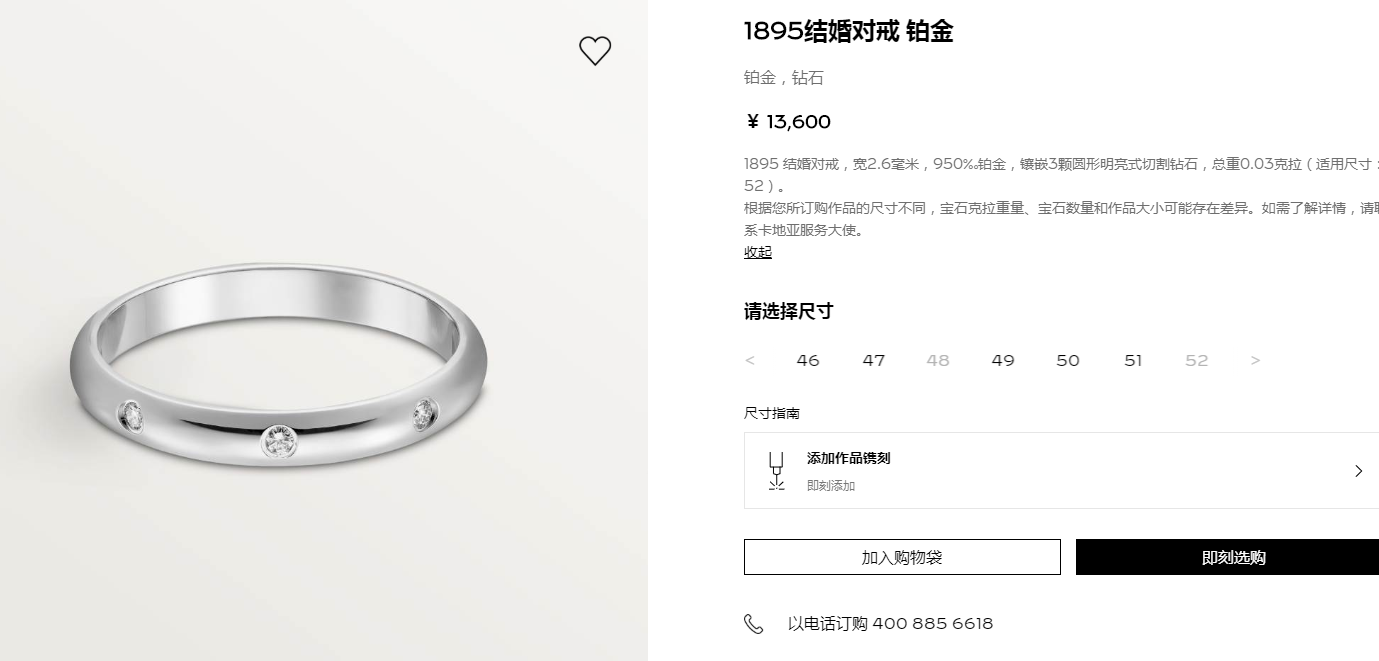Select ring size 51
Viewport: 1379px width, 661px height.
[x=1133, y=361]
